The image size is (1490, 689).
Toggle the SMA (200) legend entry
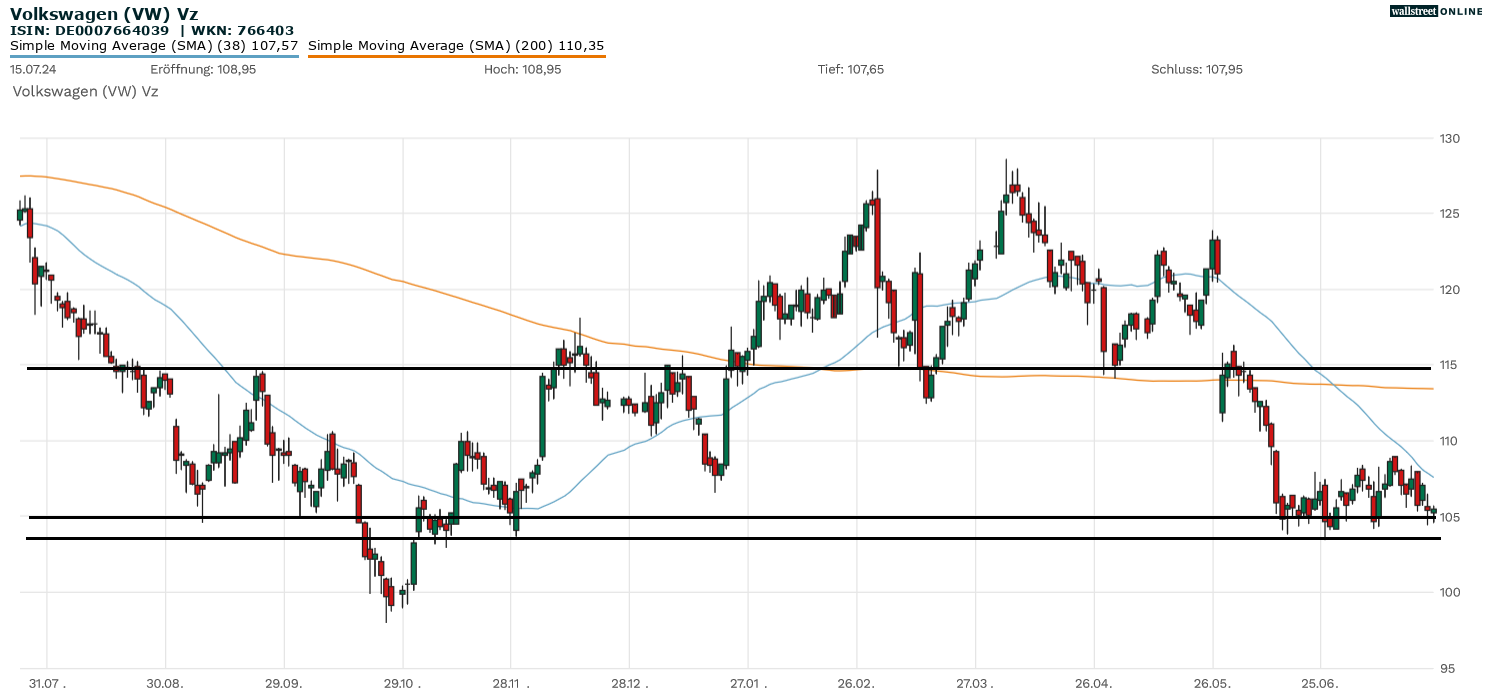coord(456,46)
